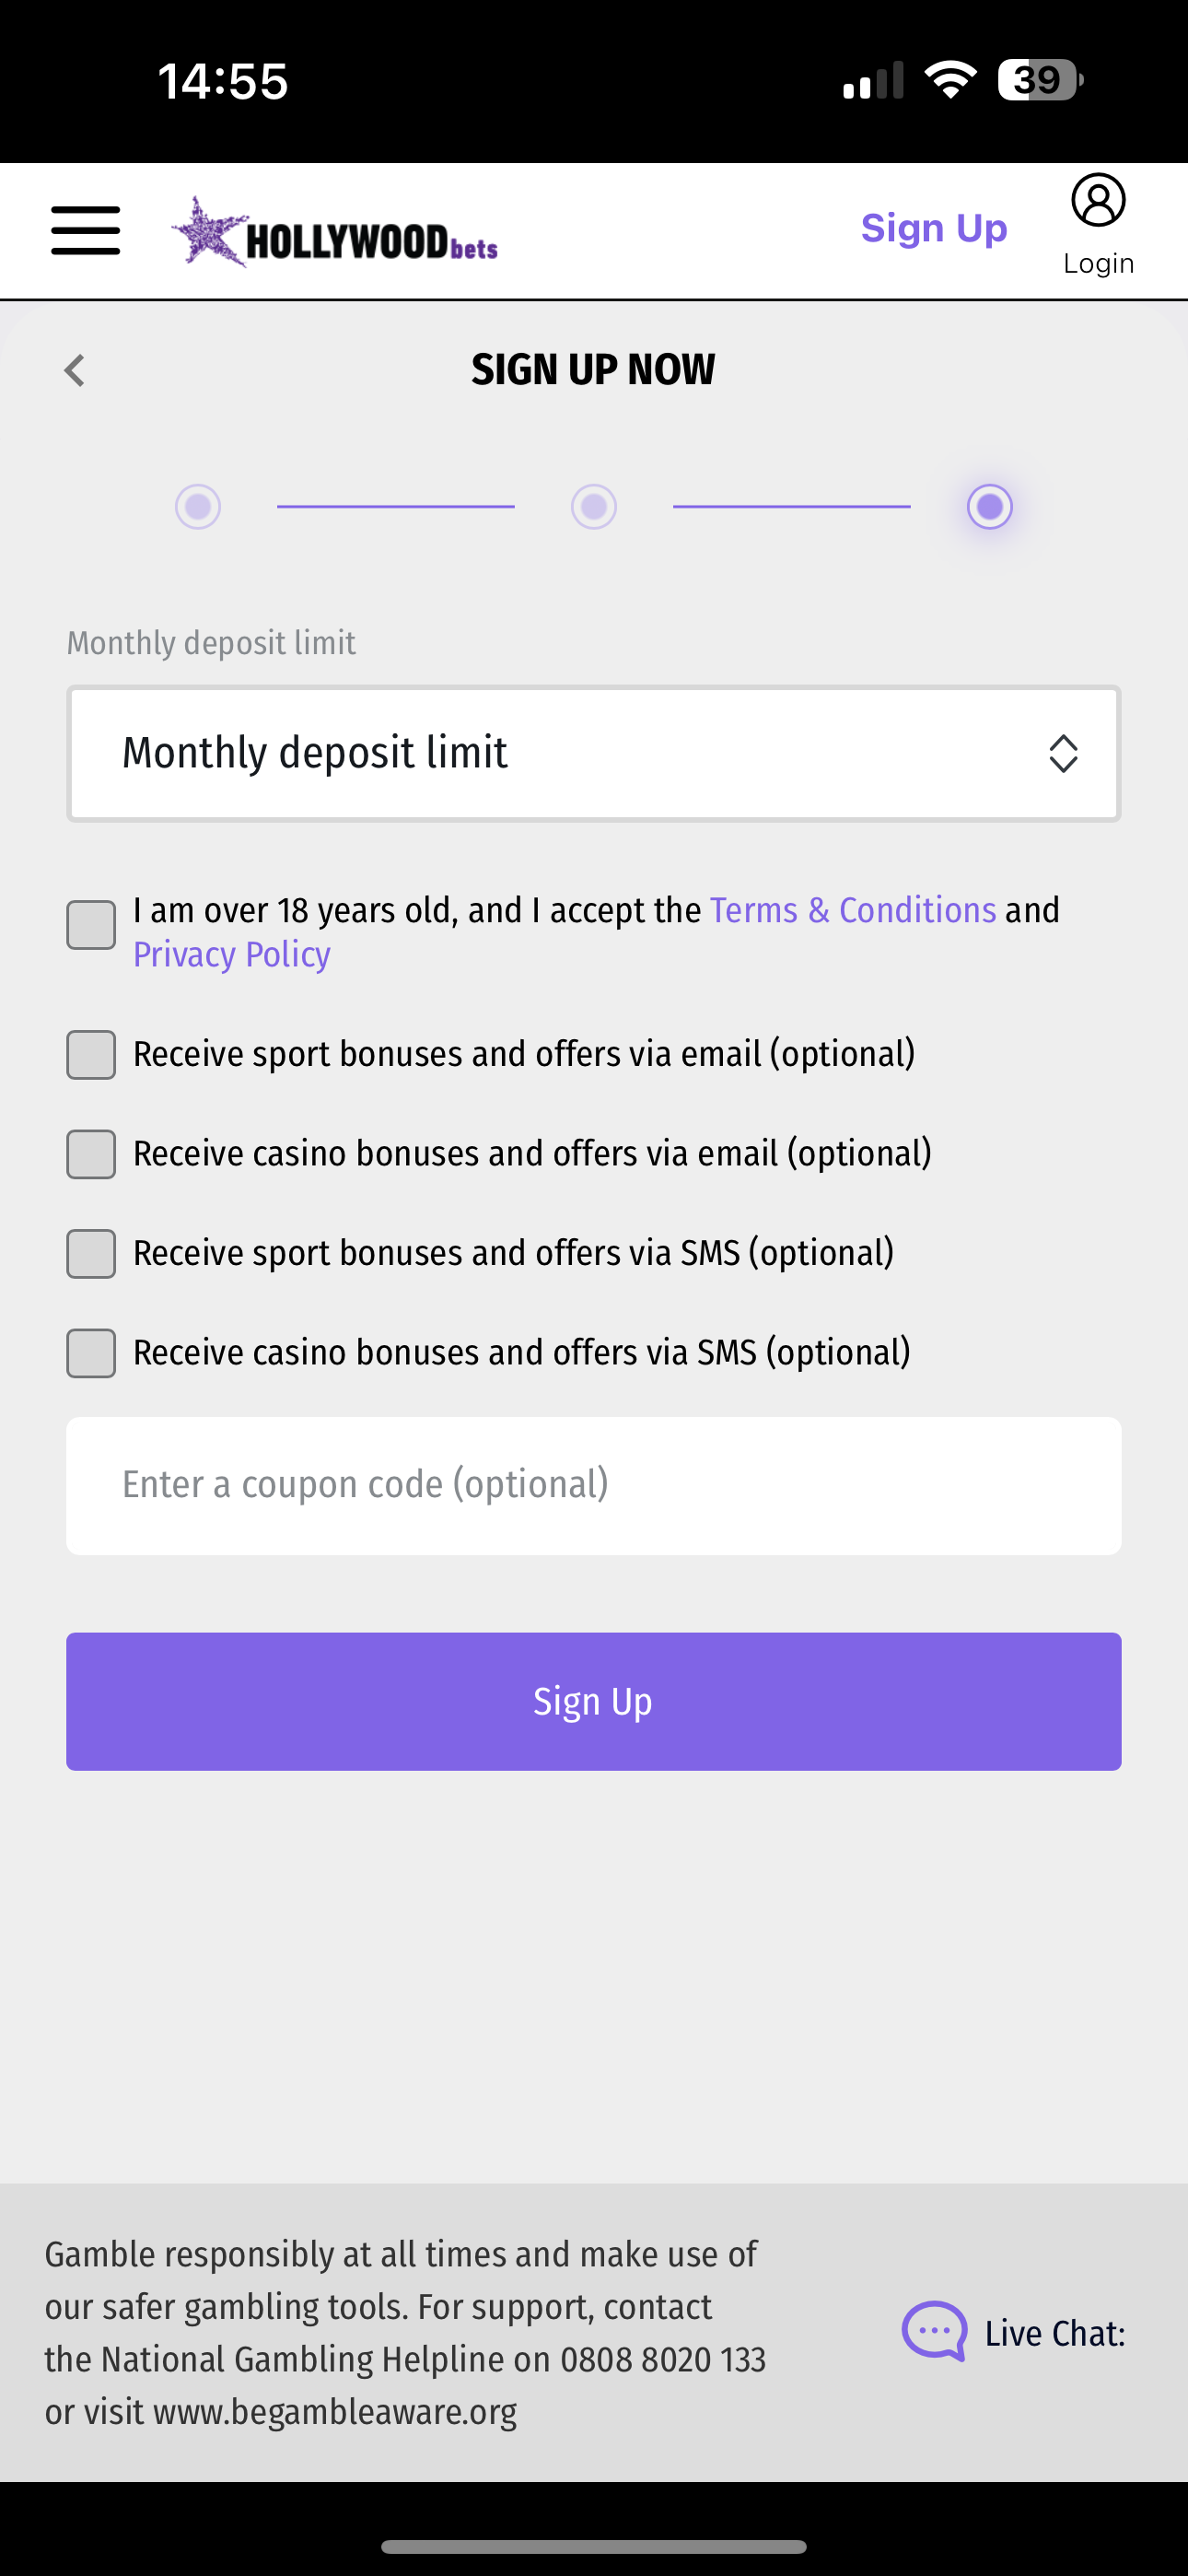The width and height of the screenshot is (1188, 2576).
Task: Enable sport bonuses via email option
Action: 91,1054
